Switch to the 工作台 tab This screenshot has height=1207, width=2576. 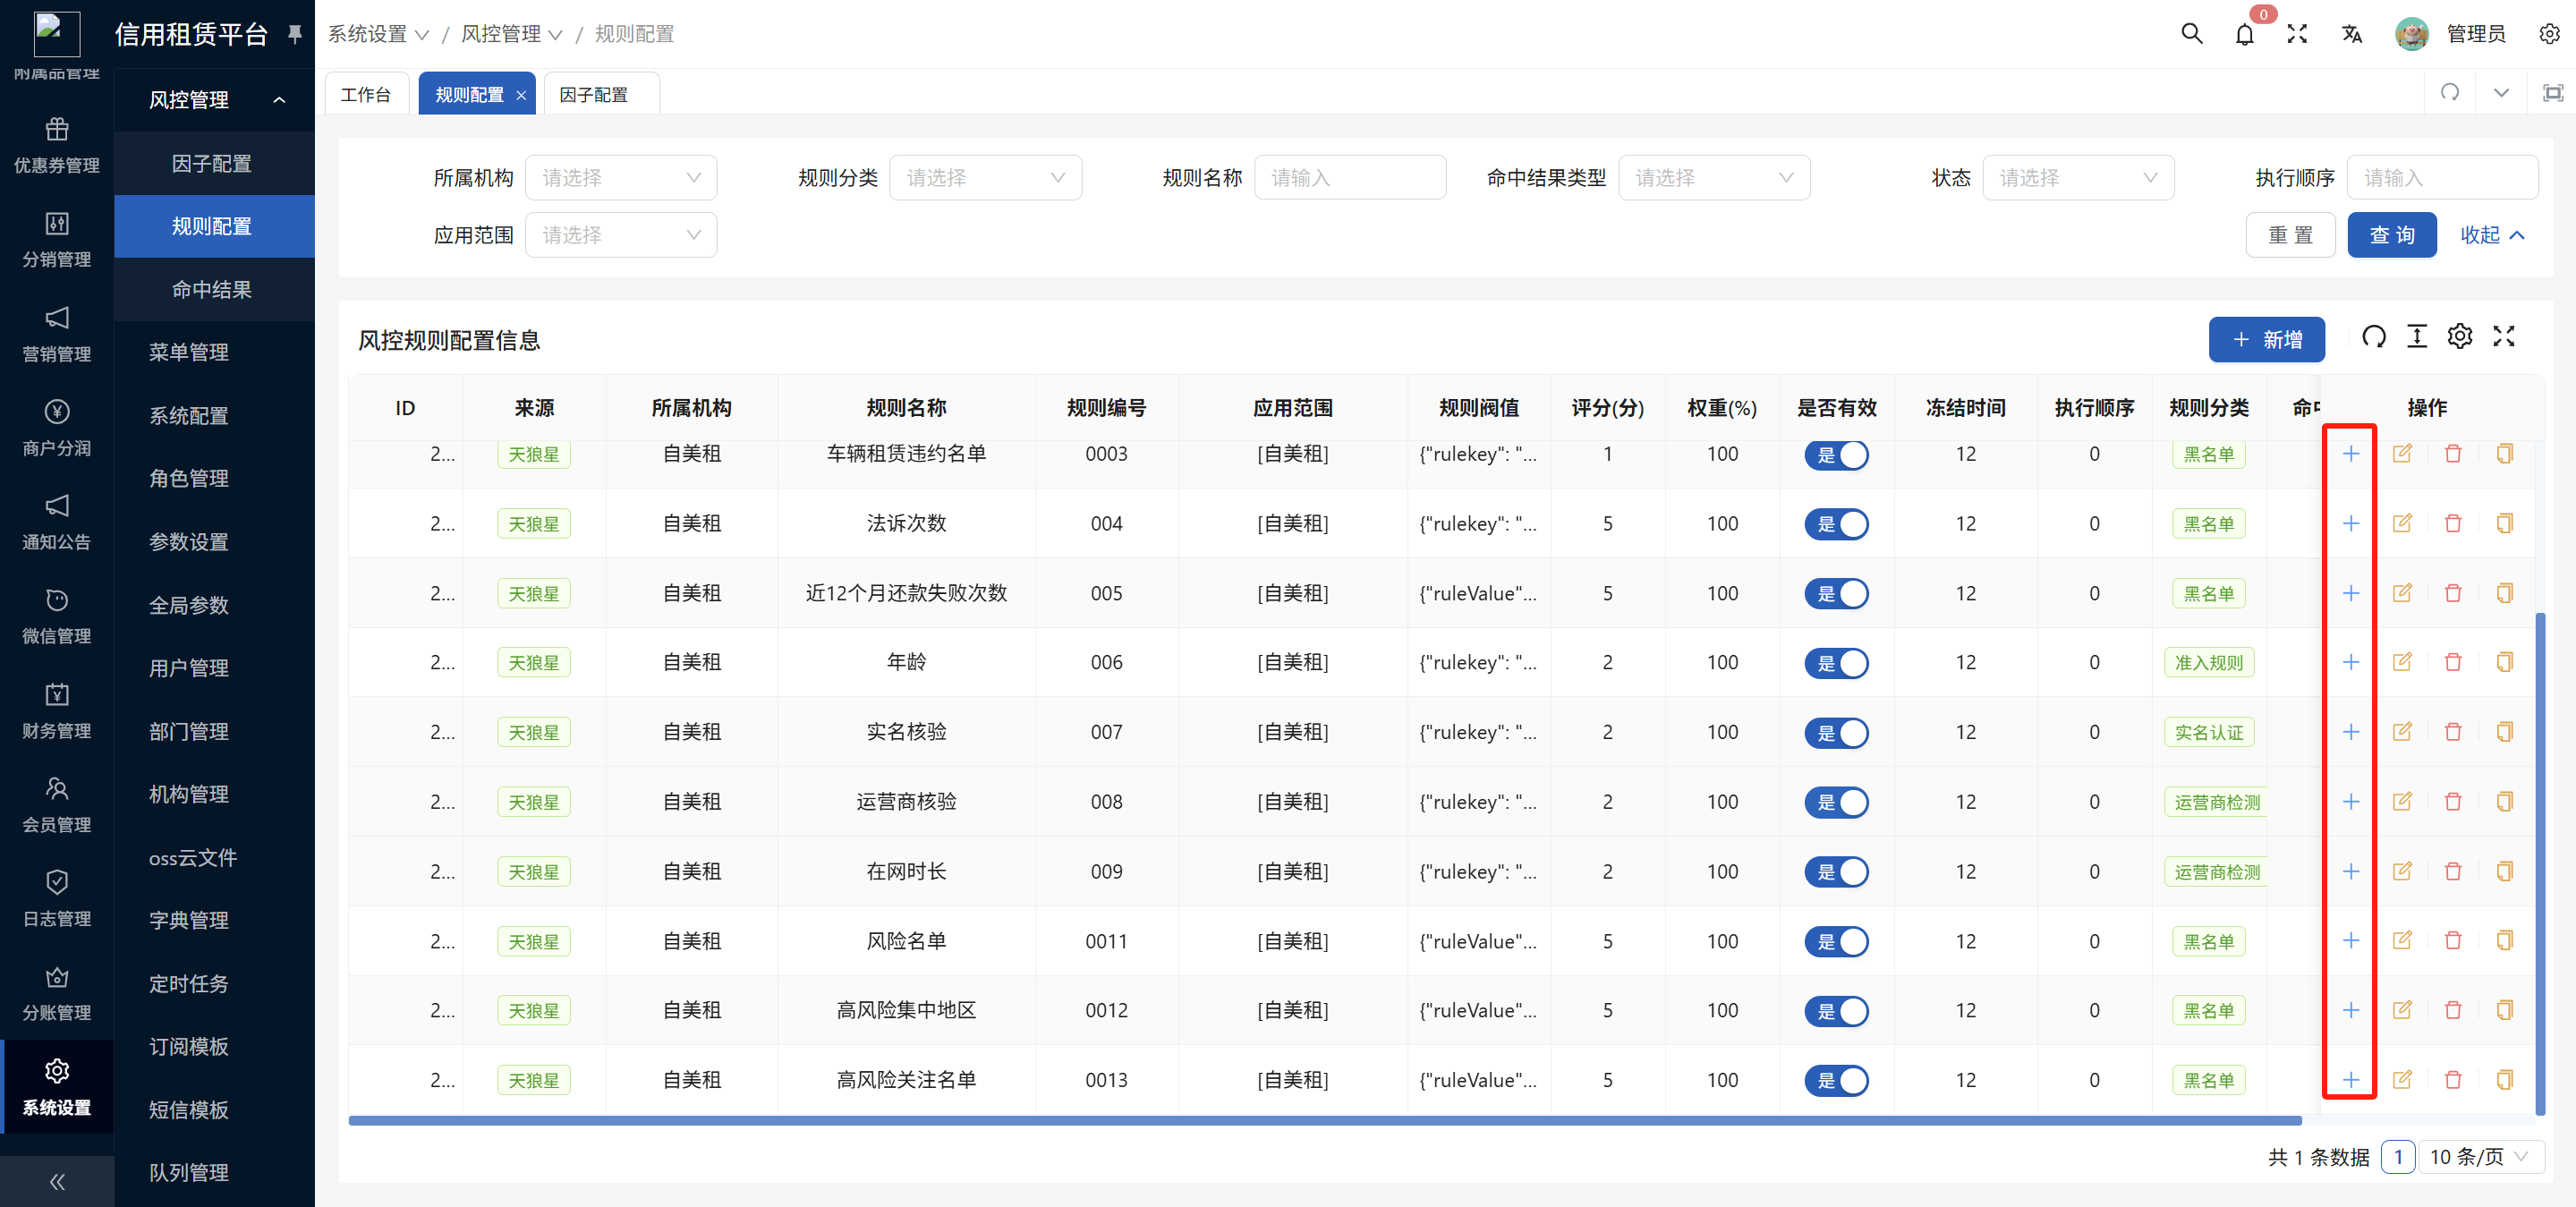[366, 94]
